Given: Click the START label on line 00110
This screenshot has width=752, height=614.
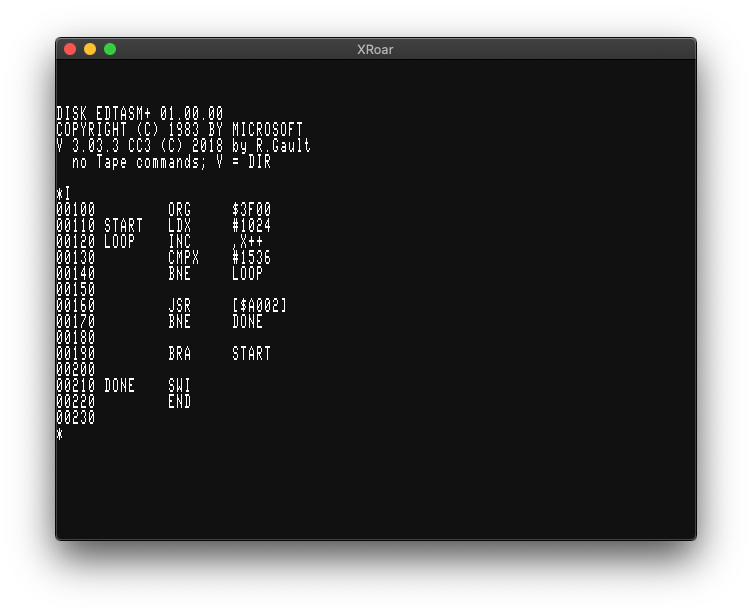Looking at the screenshot, I should (x=123, y=225).
